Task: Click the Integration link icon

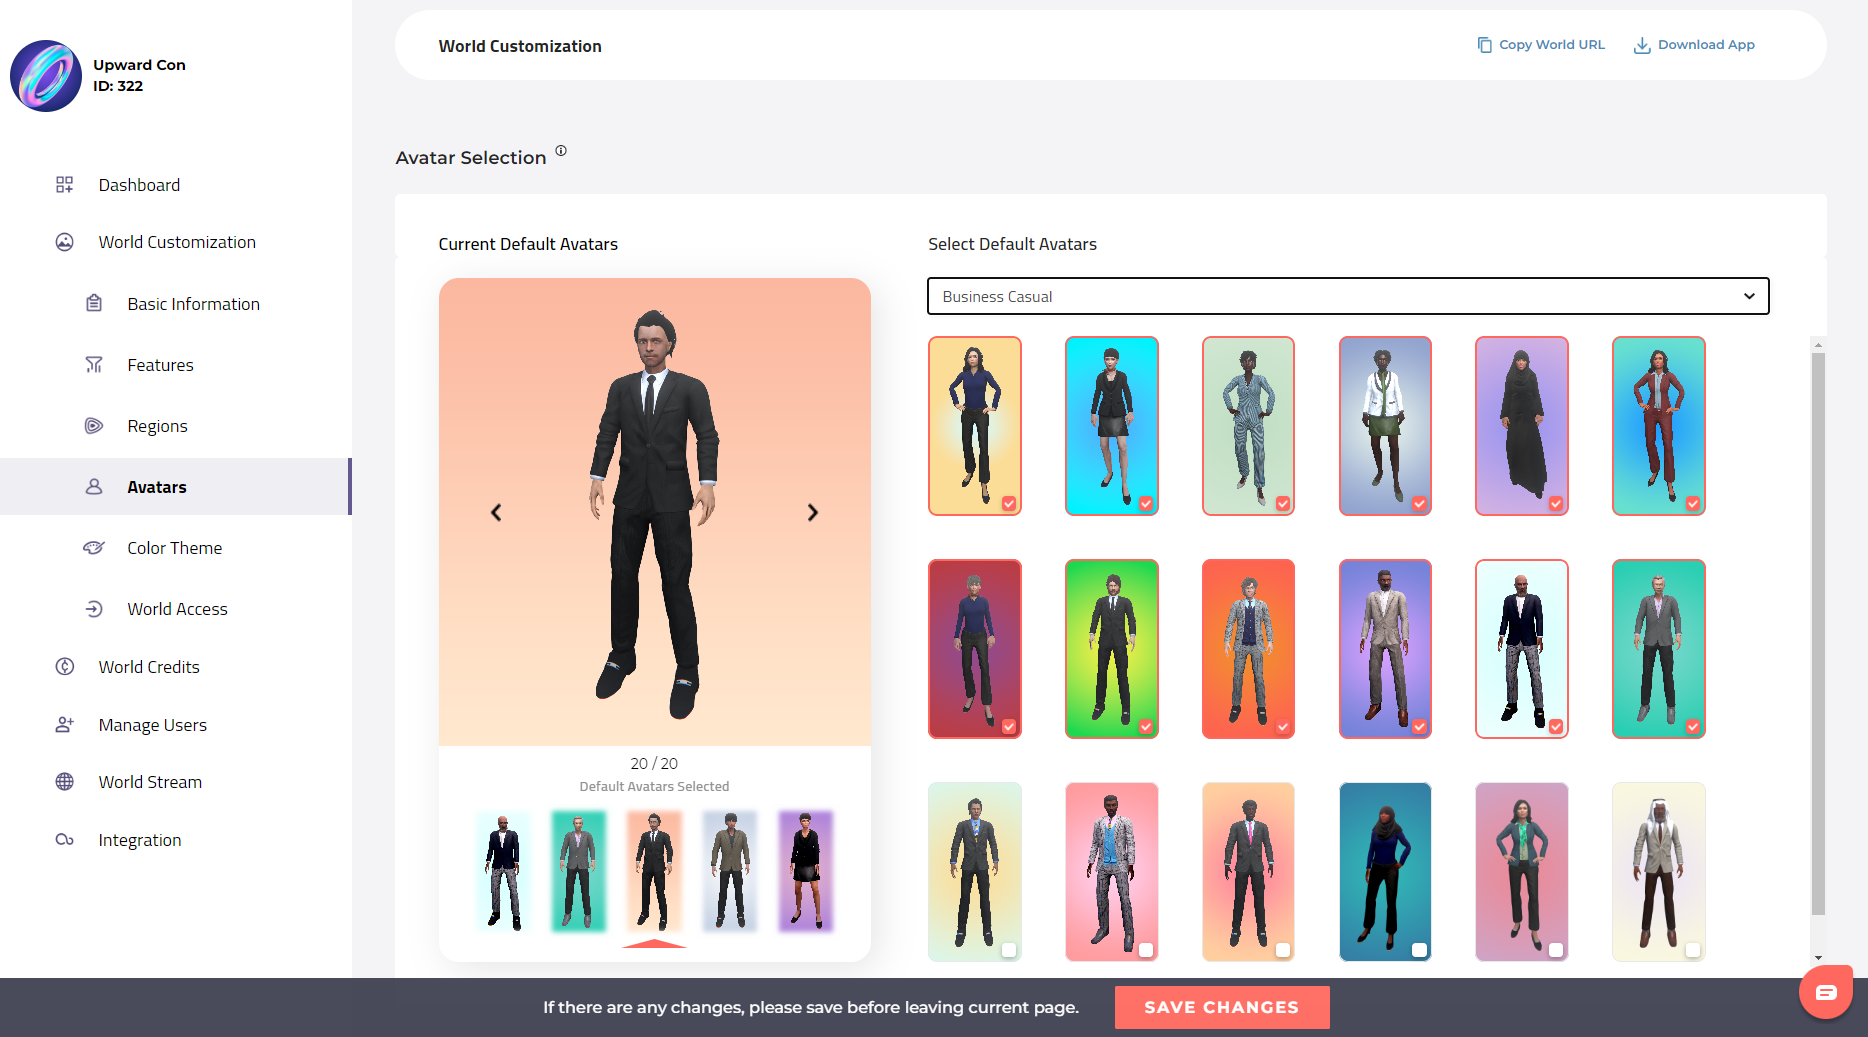Action: pos(64,840)
